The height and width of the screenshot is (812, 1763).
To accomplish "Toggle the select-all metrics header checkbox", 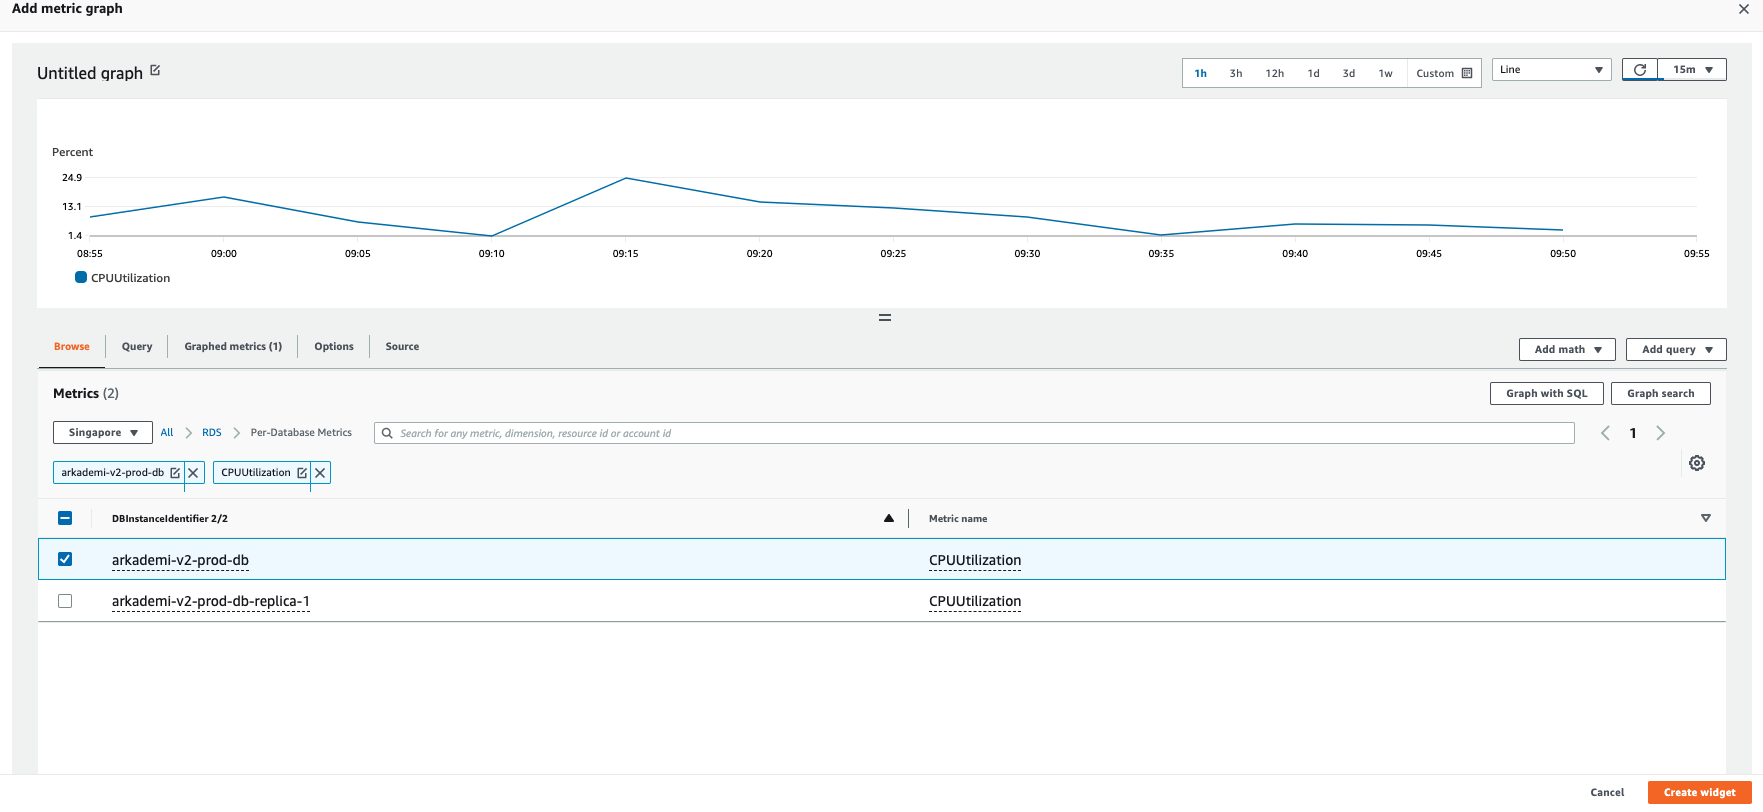I will [65, 518].
